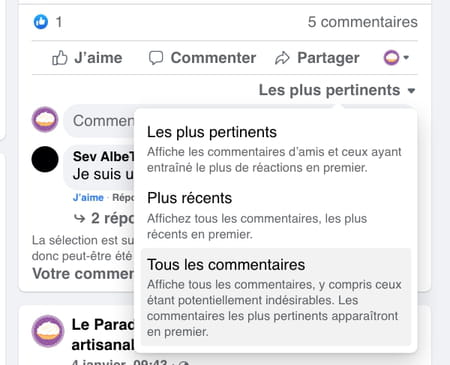Collapse the Les plus pertinents sort dropdown
The height and width of the screenshot is (365, 450).
tap(337, 90)
